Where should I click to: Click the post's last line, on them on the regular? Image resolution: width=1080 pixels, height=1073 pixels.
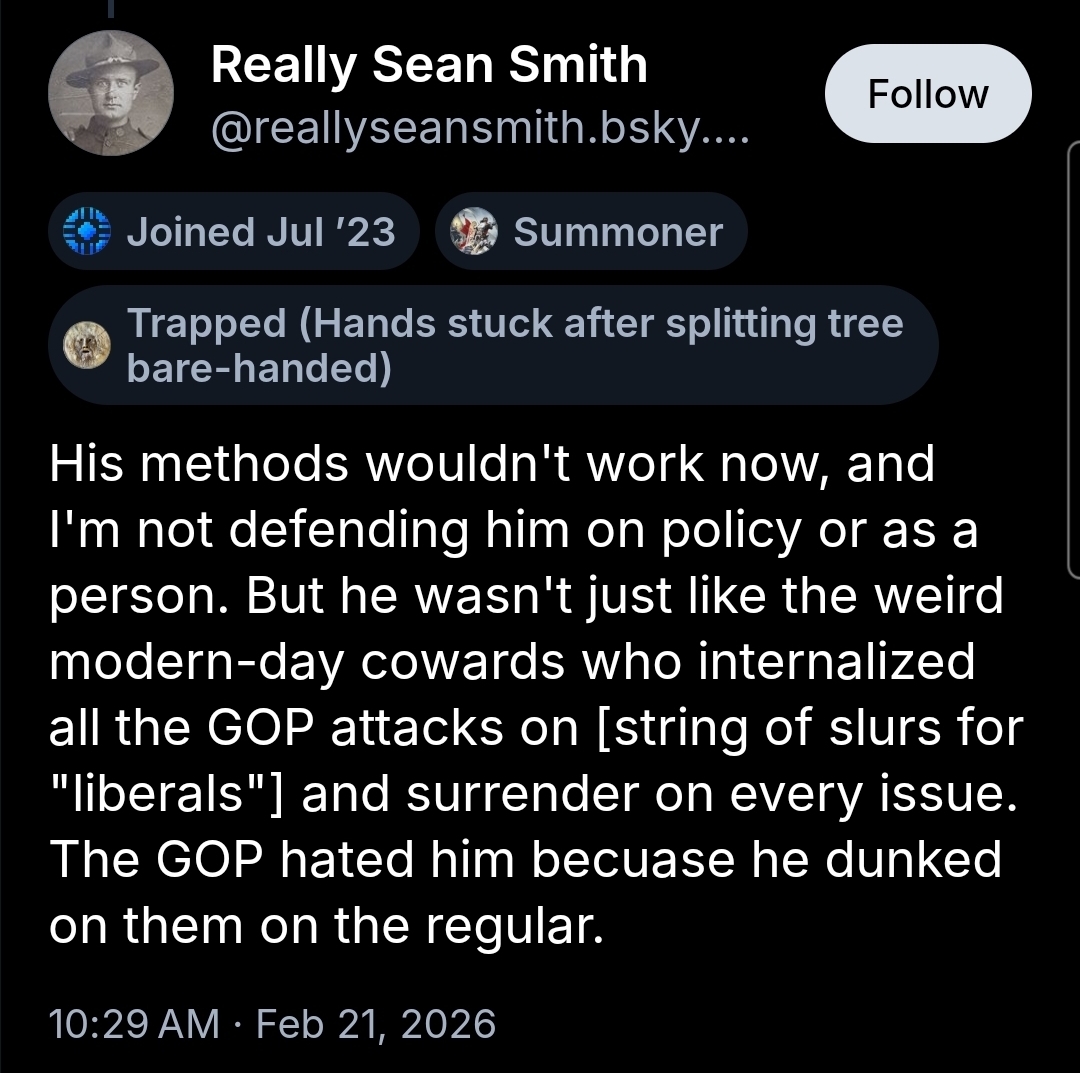(x=327, y=926)
